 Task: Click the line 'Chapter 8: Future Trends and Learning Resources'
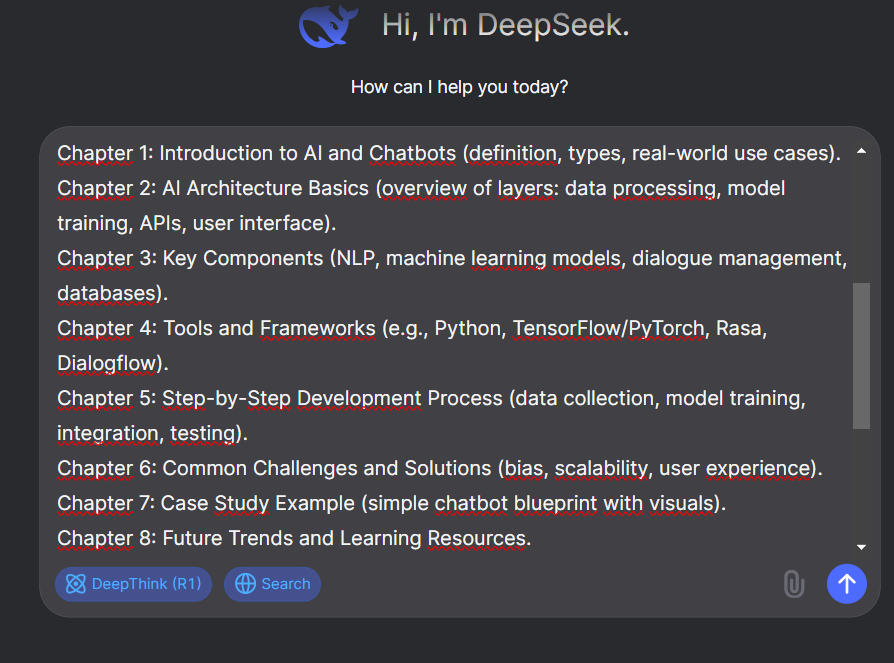point(294,538)
